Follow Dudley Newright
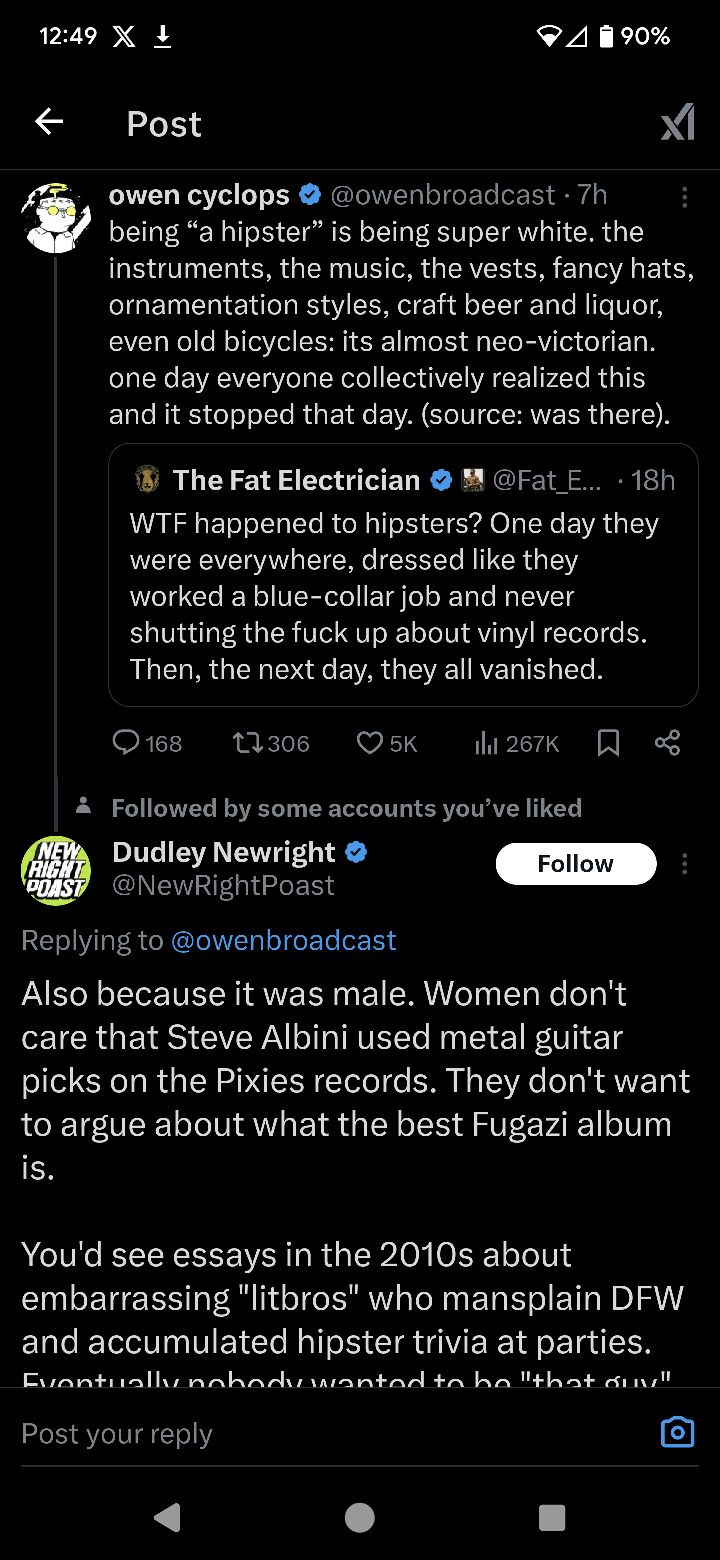720x1560 pixels. pyautogui.click(x=575, y=864)
